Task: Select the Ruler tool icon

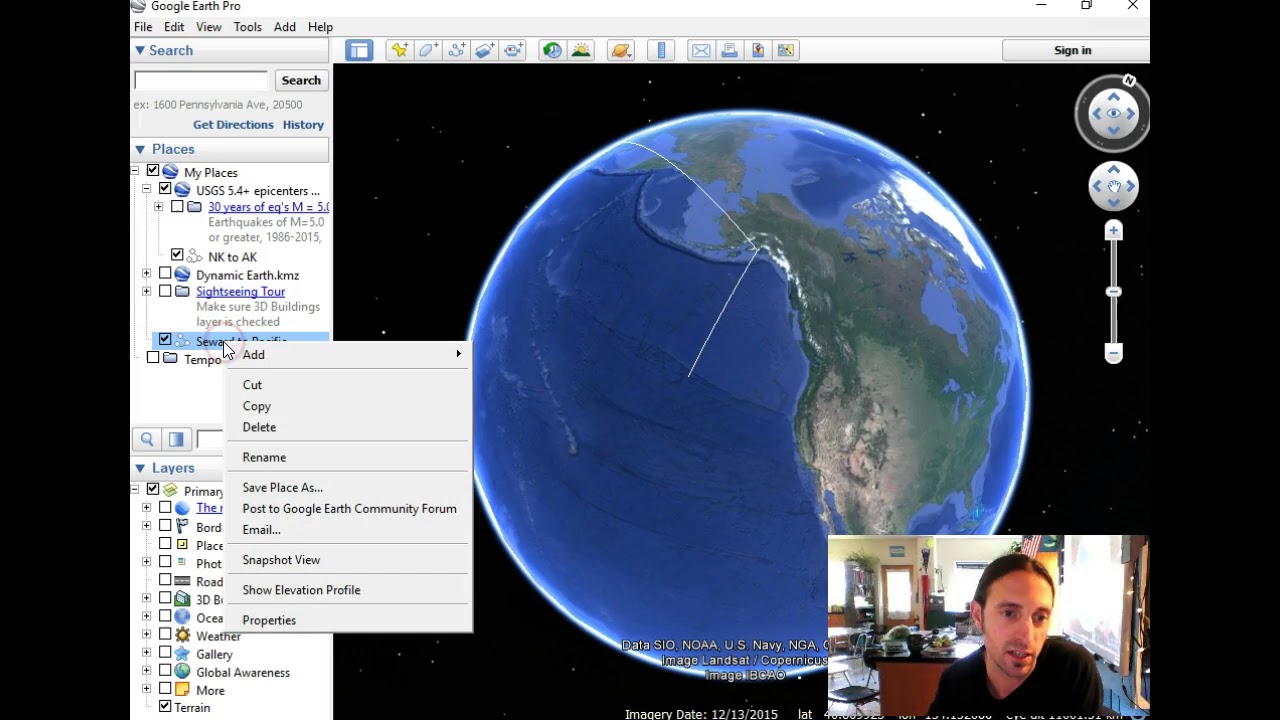Action: click(x=661, y=50)
